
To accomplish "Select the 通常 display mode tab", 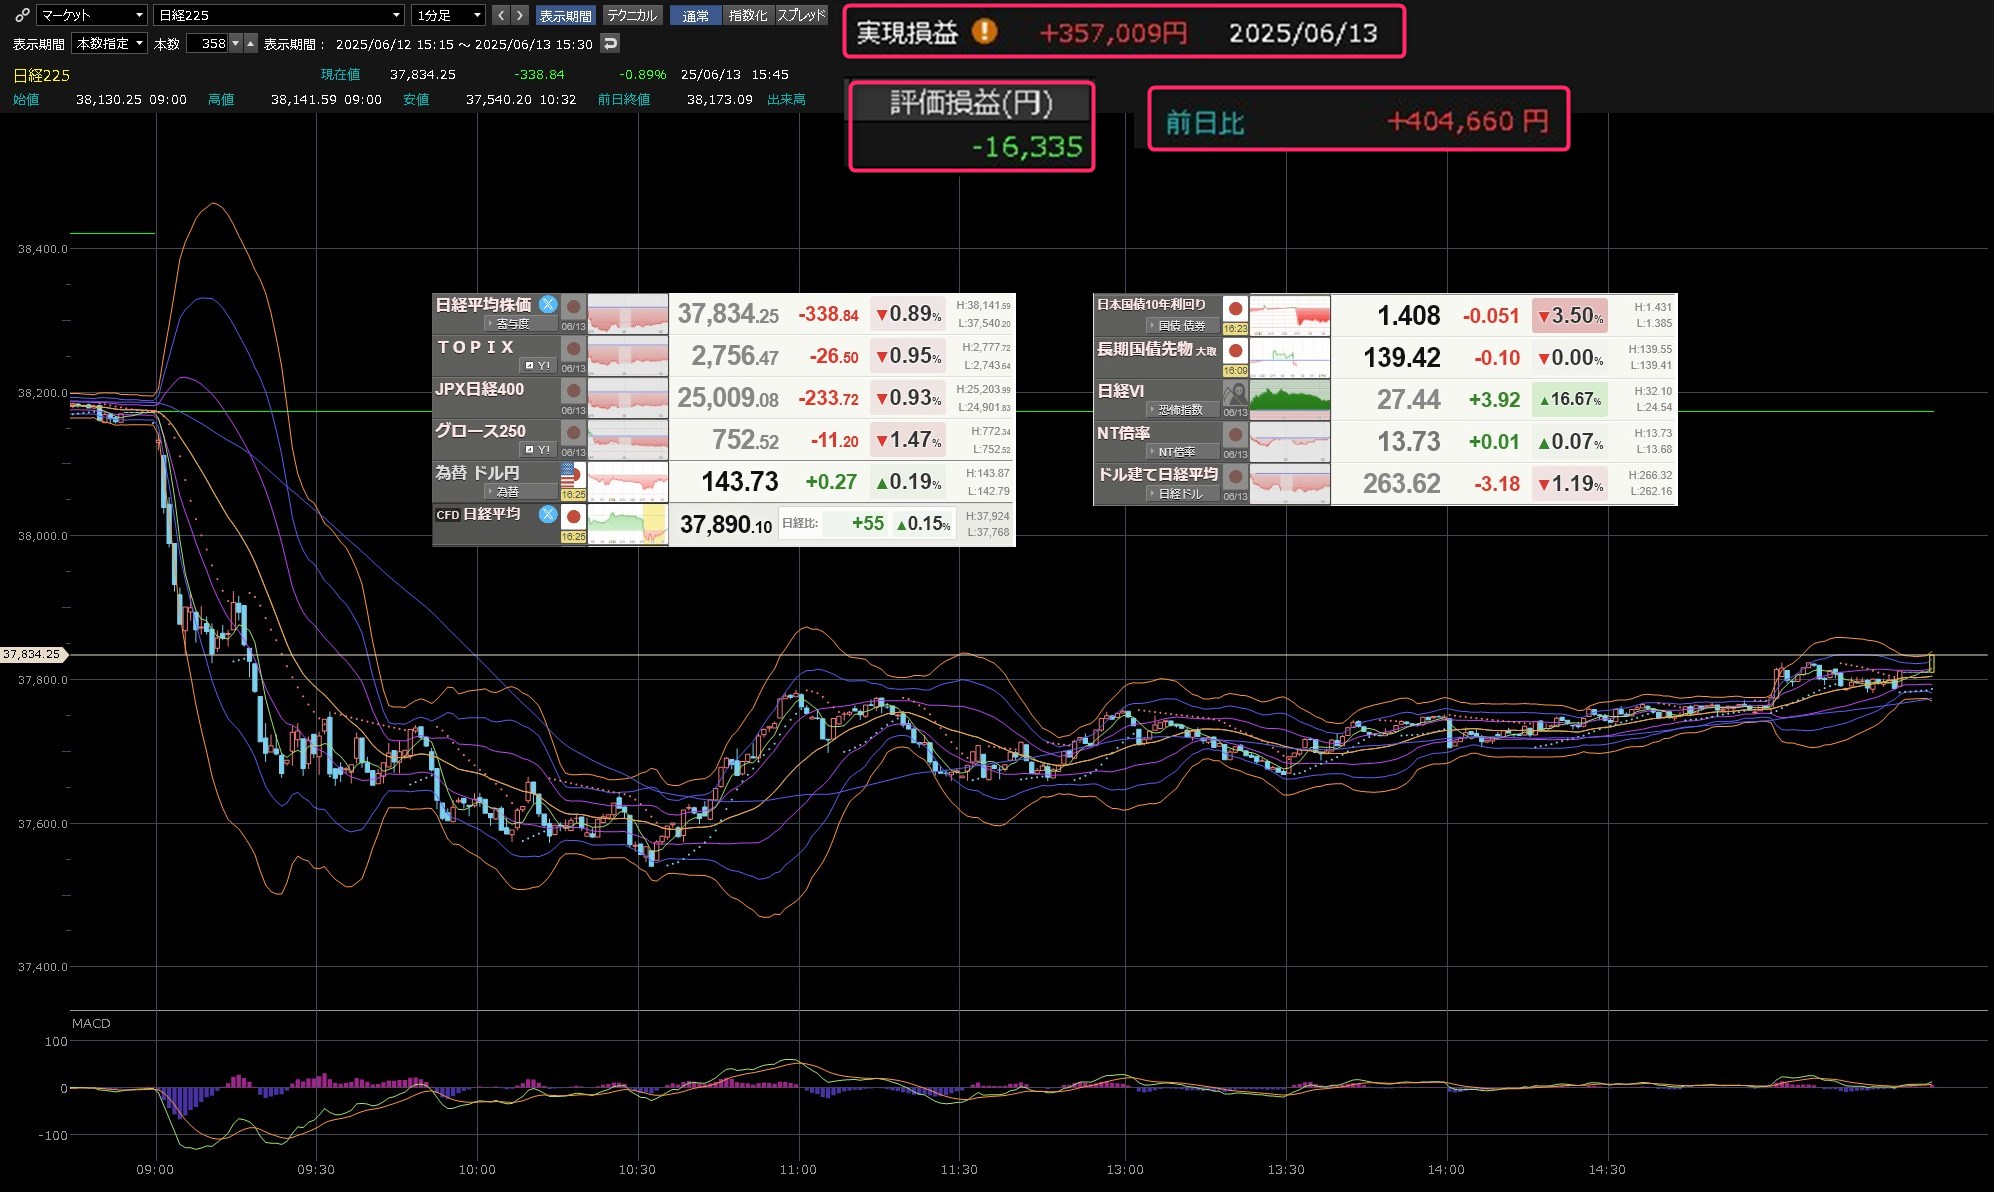I will pyautogui.click(x=696, y=15).
